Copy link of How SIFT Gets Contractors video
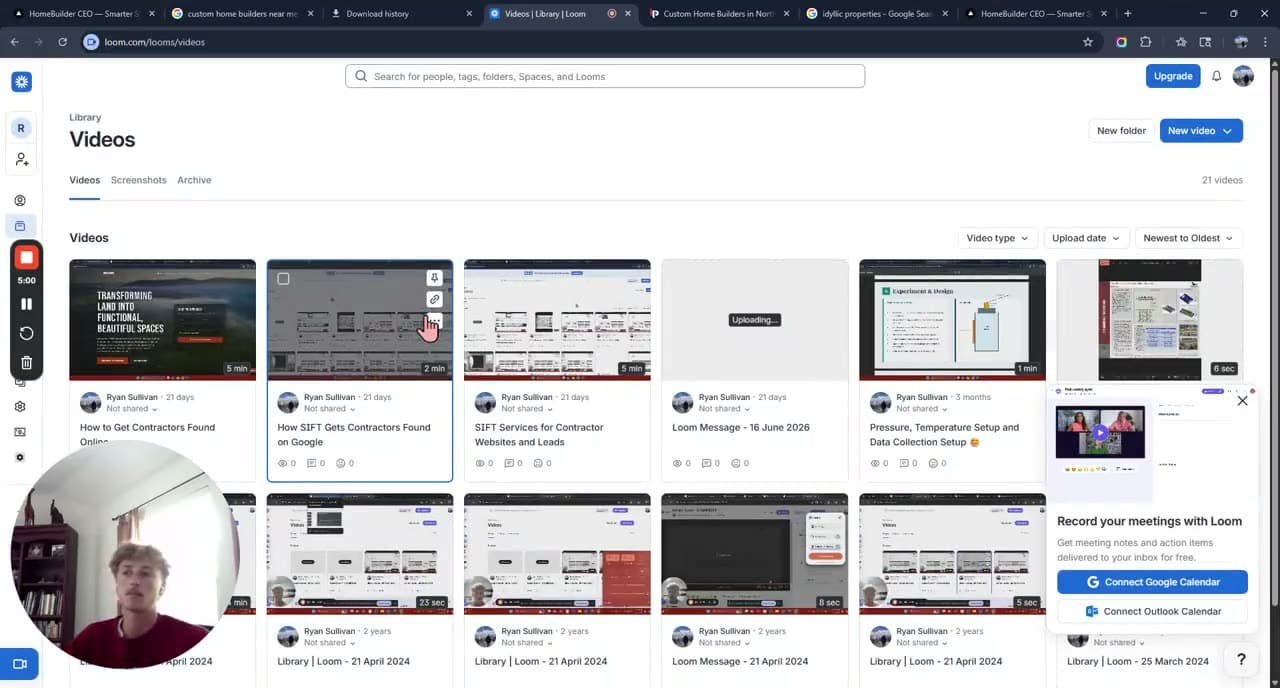 pyautogui.click(x=434, y=299)
